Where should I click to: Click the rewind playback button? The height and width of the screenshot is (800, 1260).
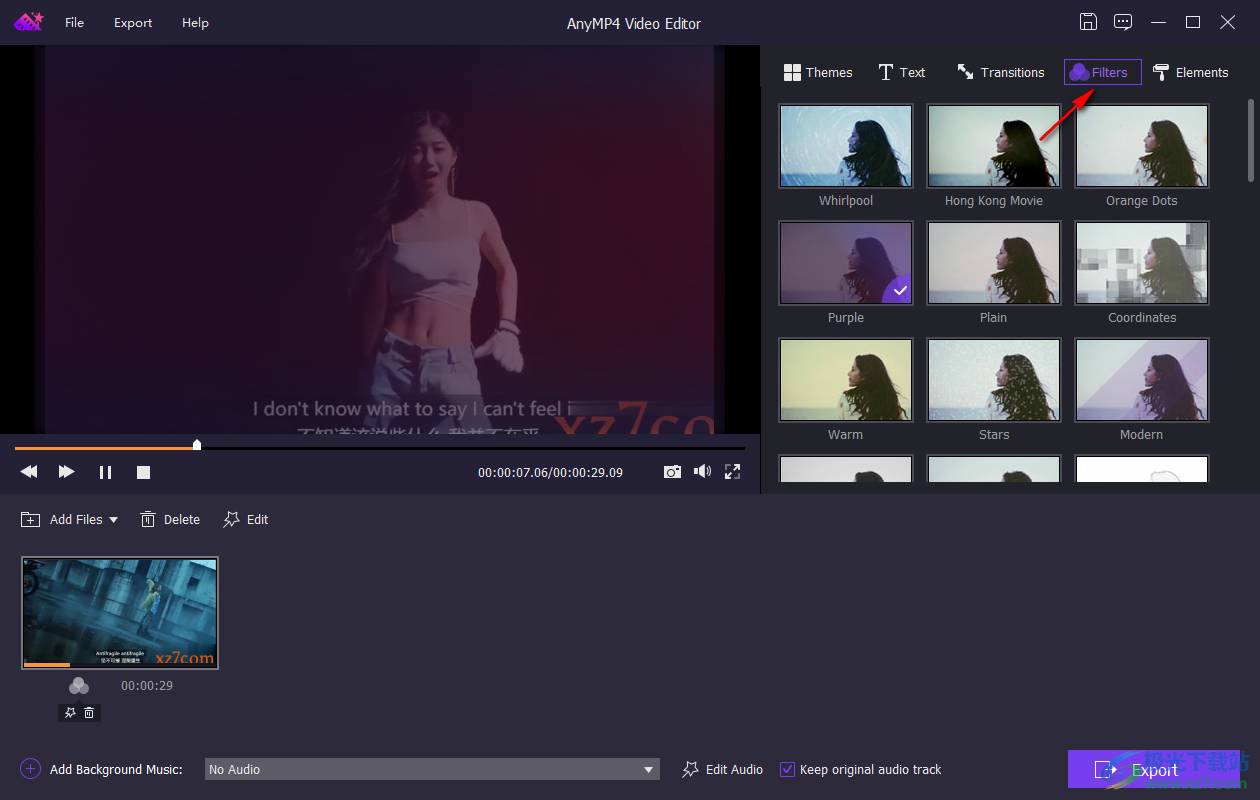(x=29, y=471)
